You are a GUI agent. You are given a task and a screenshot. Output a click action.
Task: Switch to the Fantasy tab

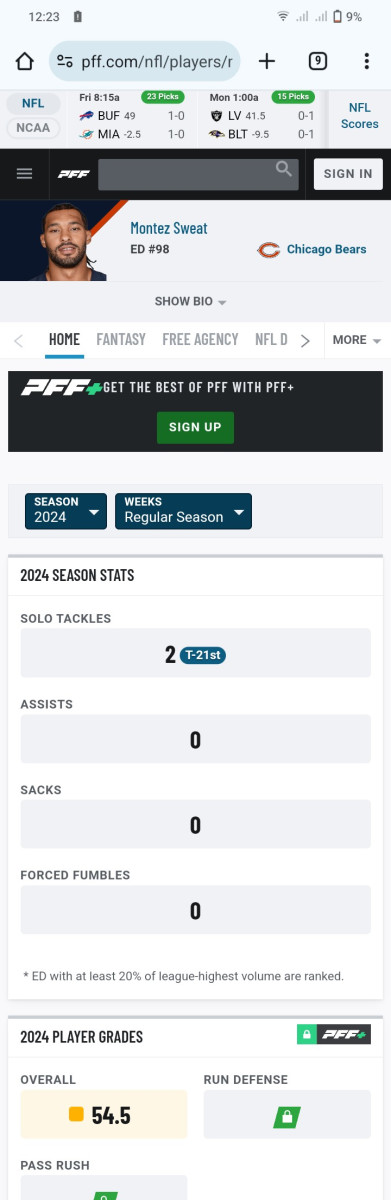[121, 339]
